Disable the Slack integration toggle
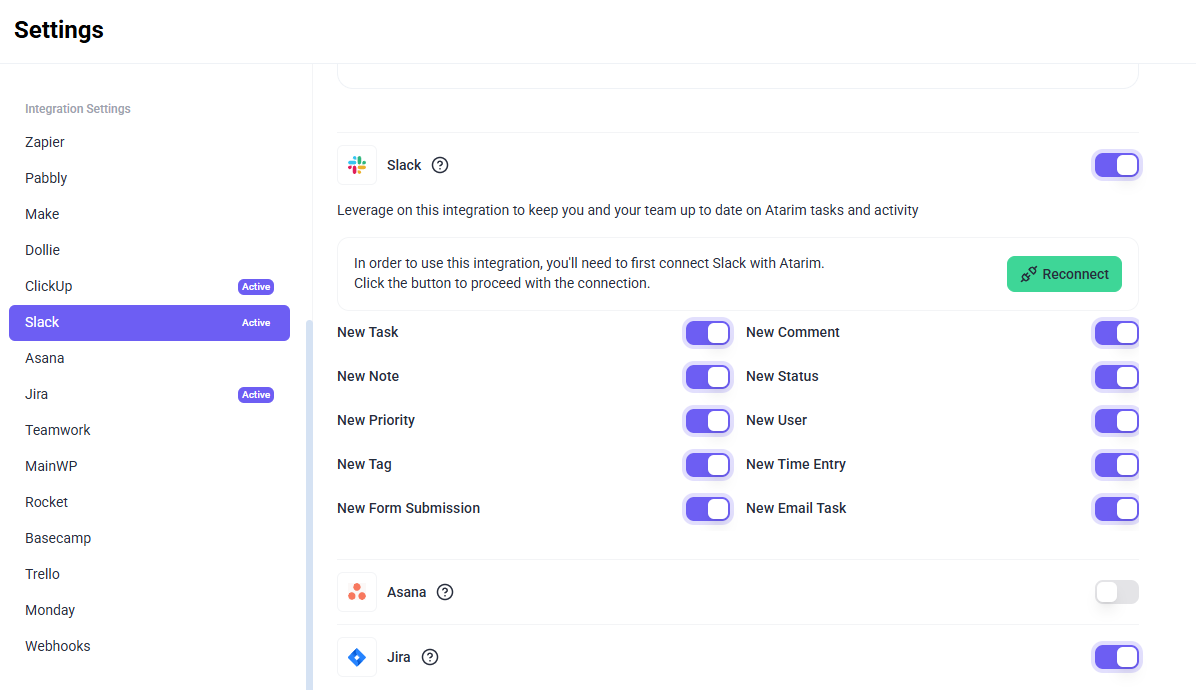The image size is (1196, 690). point(1116,165)
